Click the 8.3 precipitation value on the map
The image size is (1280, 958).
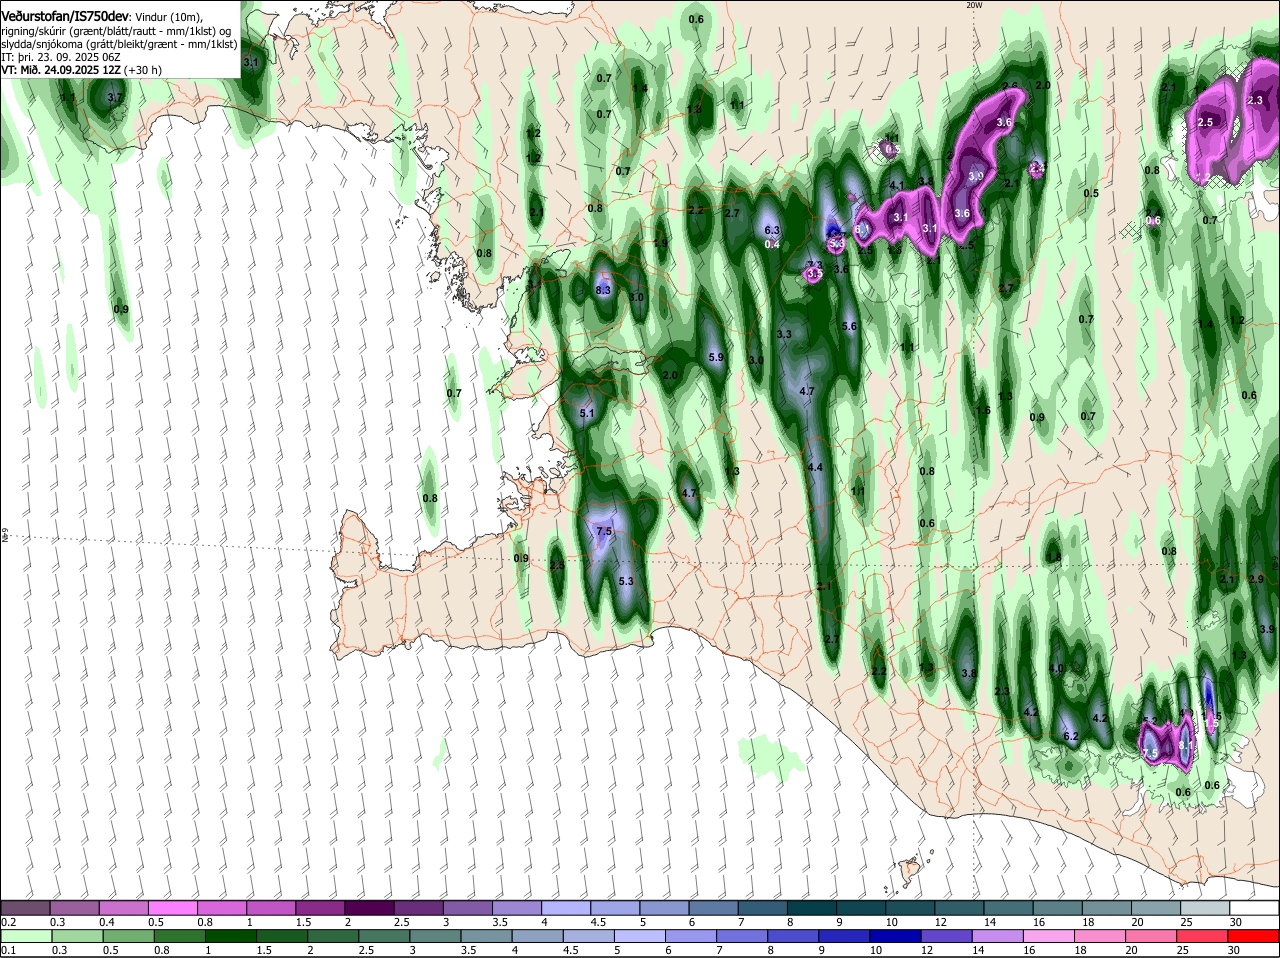coord(603,290)
